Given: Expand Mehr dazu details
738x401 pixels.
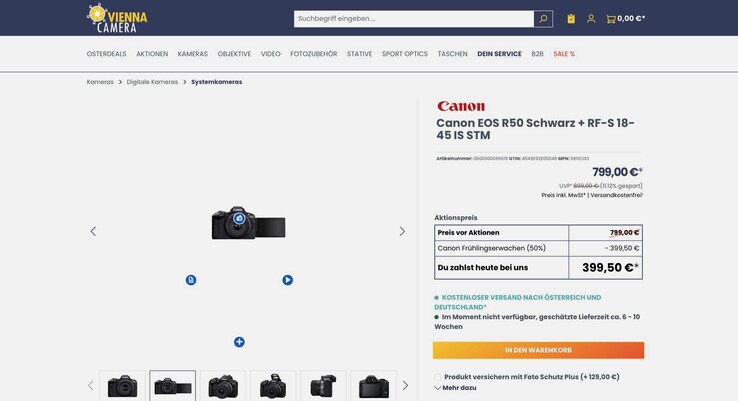Looking at the screenshot, I should tap(456, 388).
